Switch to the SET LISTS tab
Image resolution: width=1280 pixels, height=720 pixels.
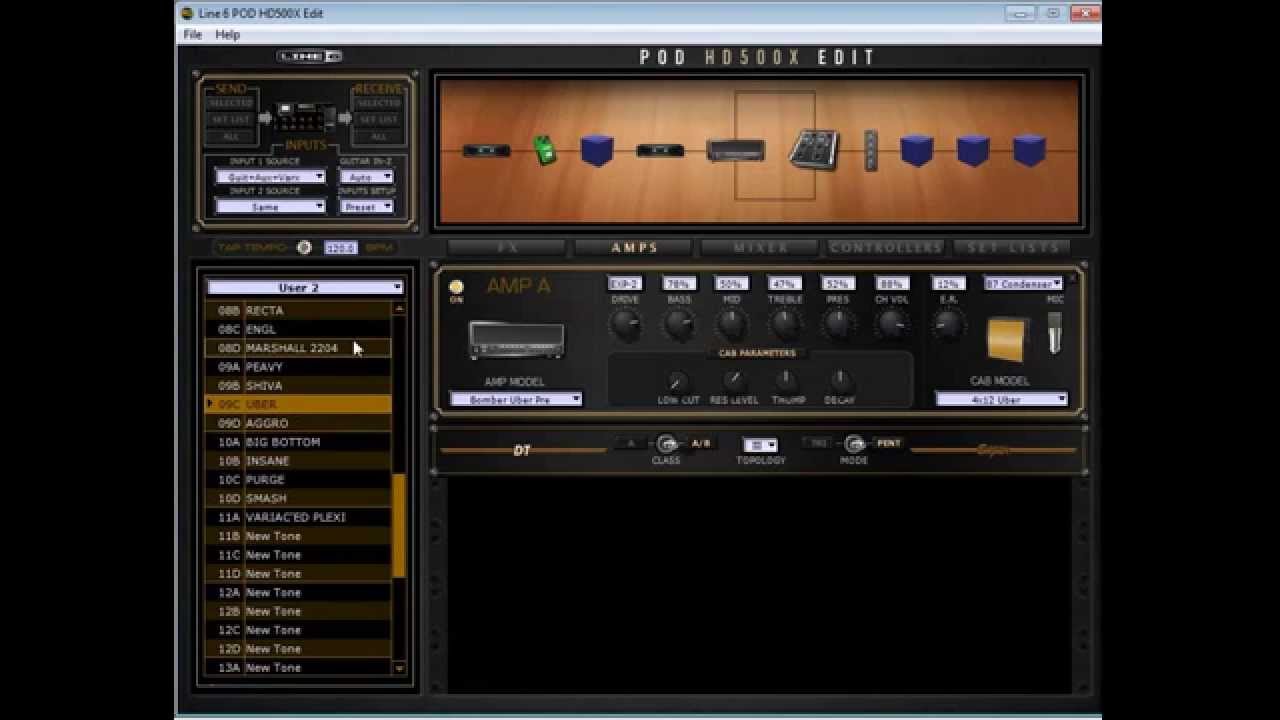(1013, 247)
